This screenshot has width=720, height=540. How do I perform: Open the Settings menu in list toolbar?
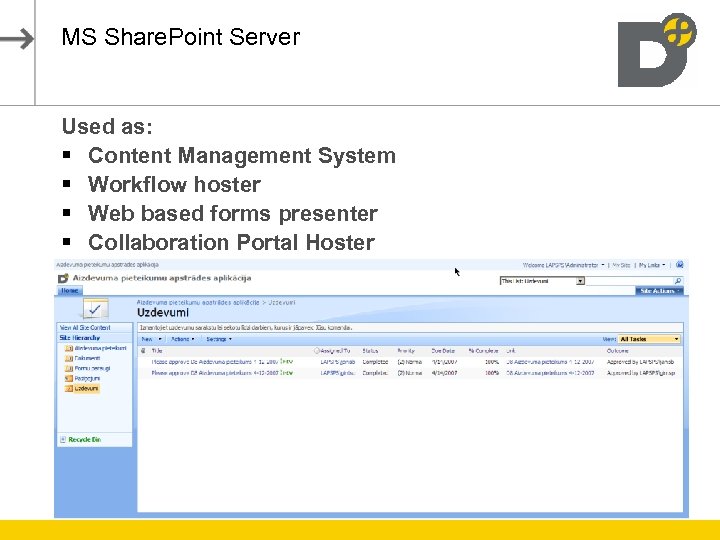coord(219,339)
